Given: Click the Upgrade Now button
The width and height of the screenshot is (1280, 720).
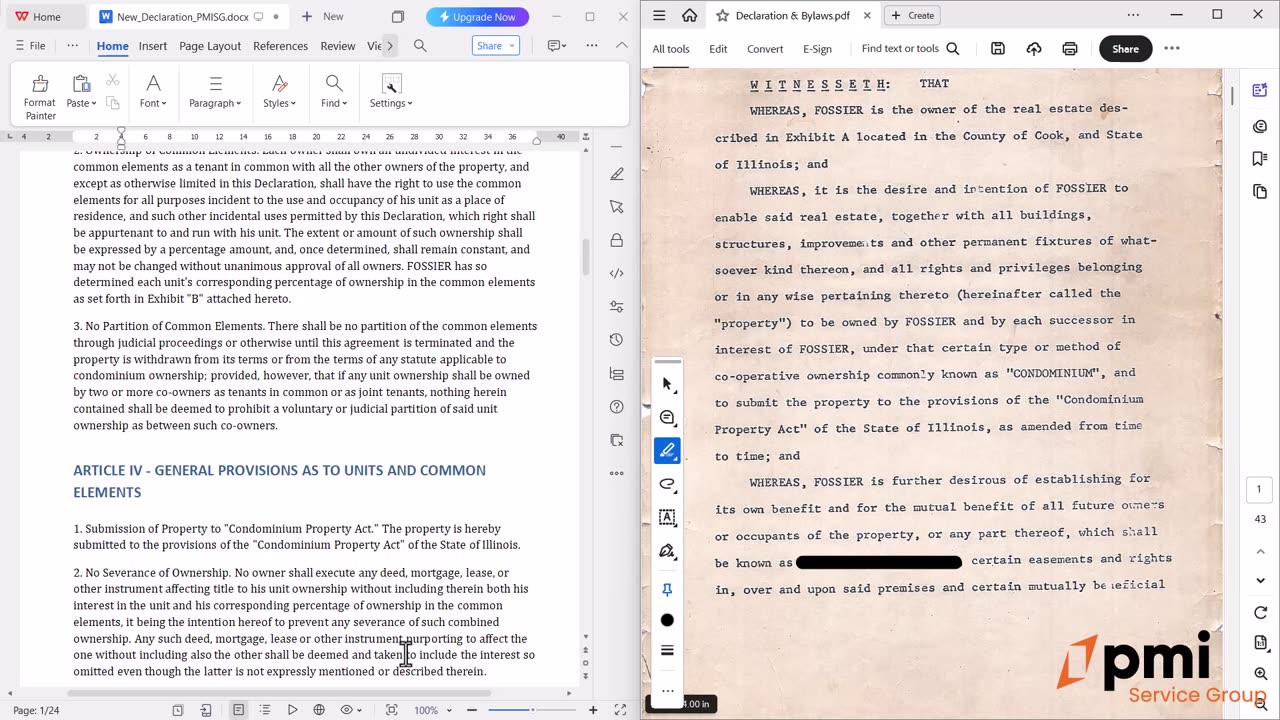Looking at the screenshot, I should tap(477, 16).
